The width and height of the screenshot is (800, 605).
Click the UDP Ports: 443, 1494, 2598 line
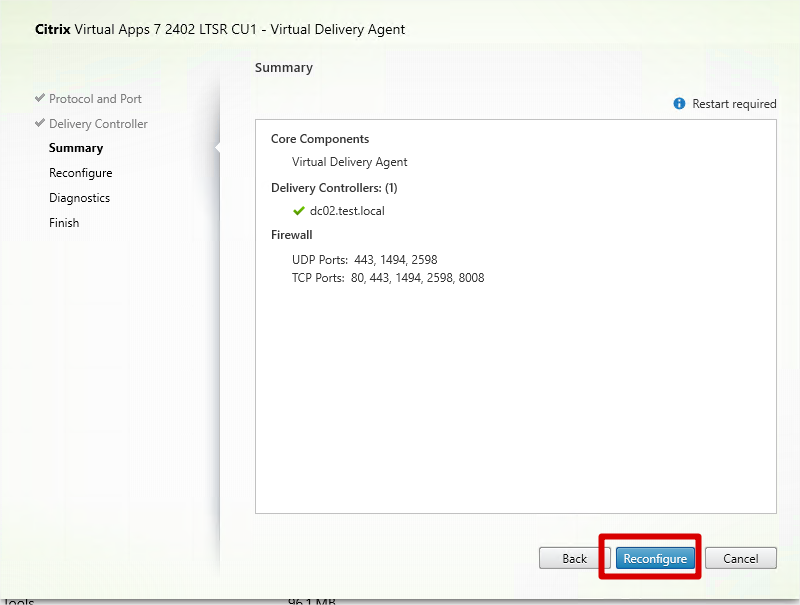tap(364, 260)
